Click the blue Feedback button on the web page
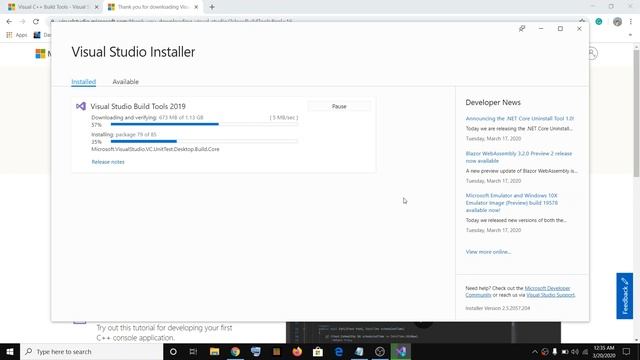Screen dimensions: 640x360 tap(624, 296)
